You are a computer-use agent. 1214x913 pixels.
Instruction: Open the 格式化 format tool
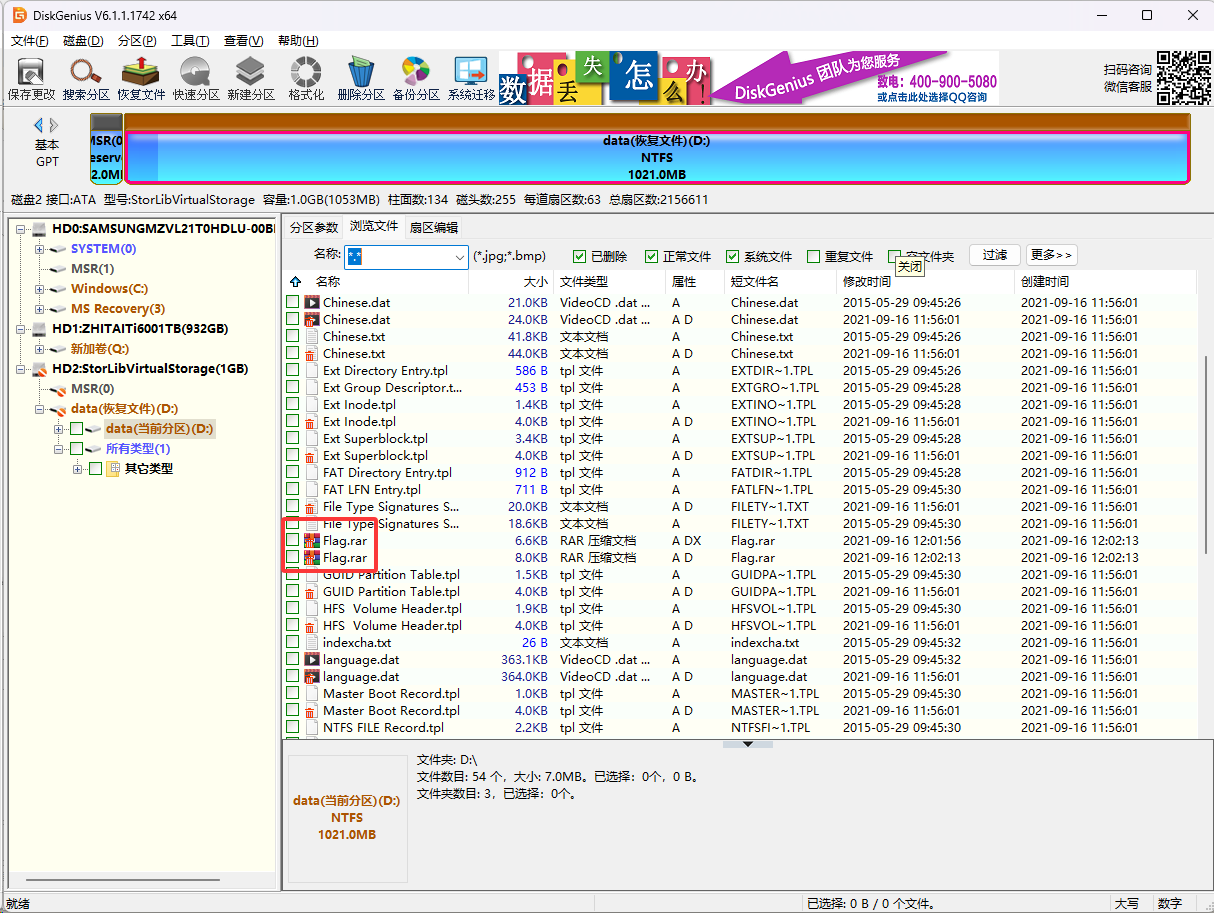pyautogui.click(x=306, y=76)
